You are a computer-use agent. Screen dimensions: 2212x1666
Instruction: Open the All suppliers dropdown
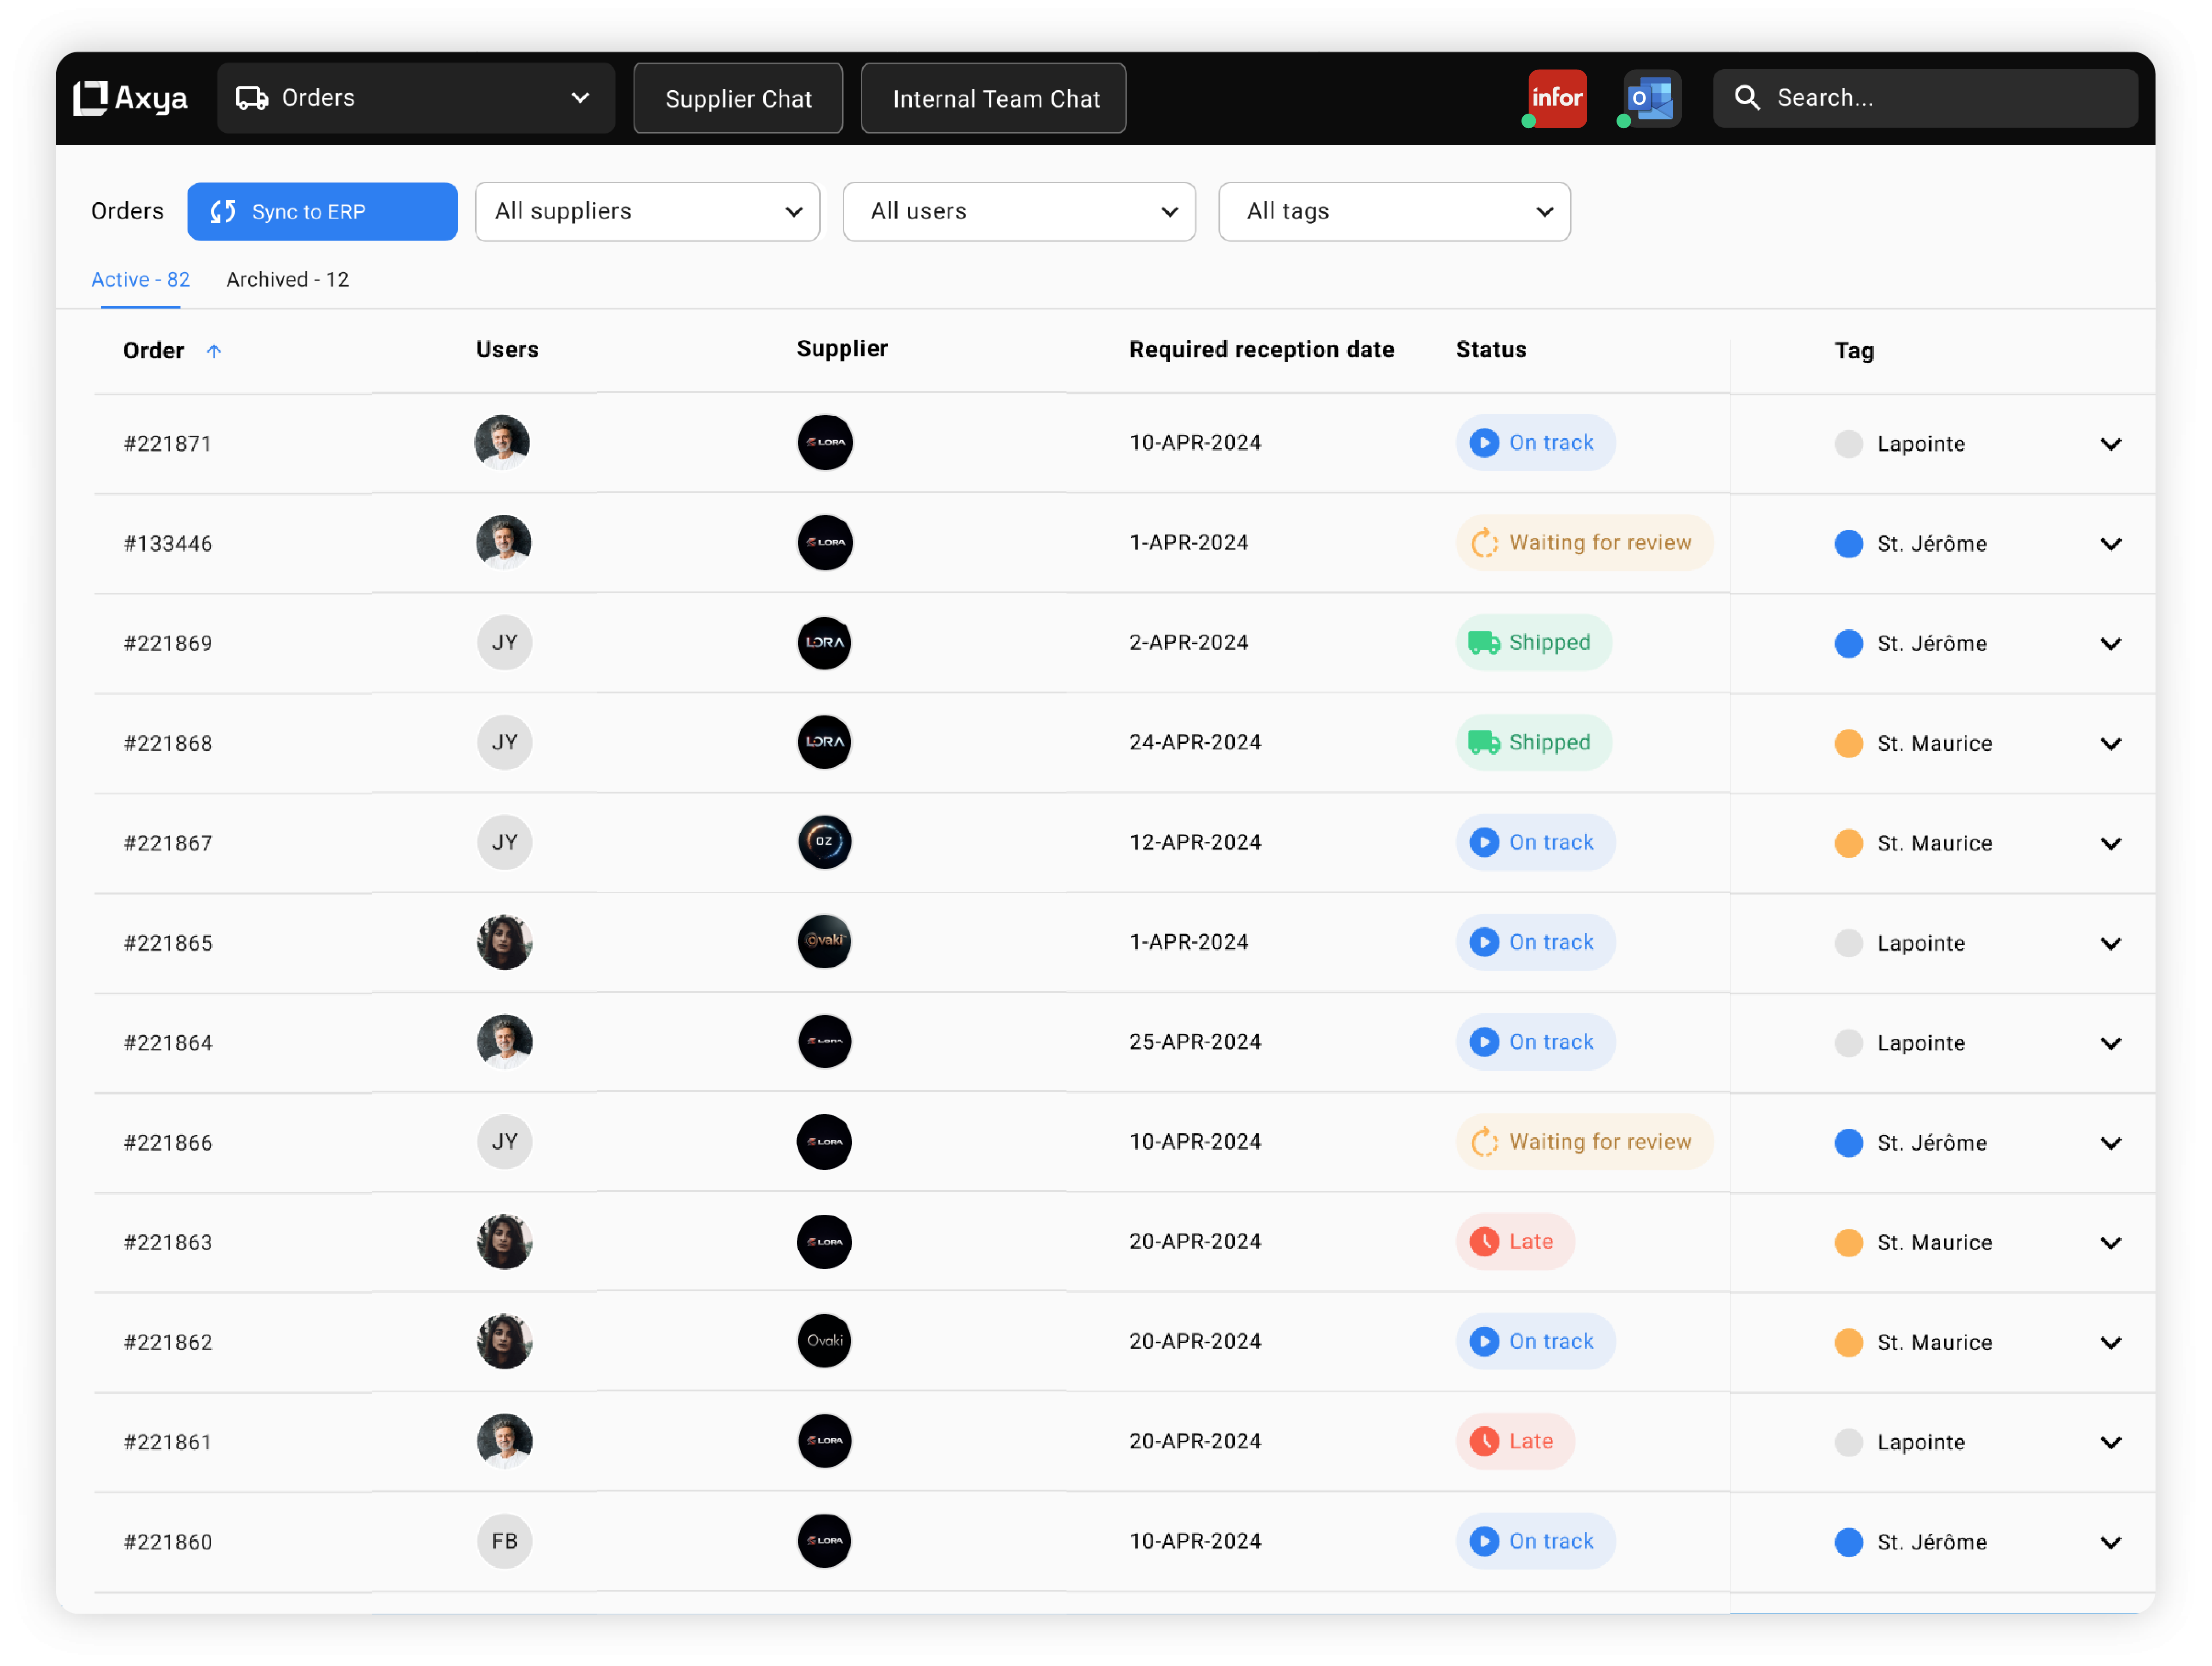(647, 211)
